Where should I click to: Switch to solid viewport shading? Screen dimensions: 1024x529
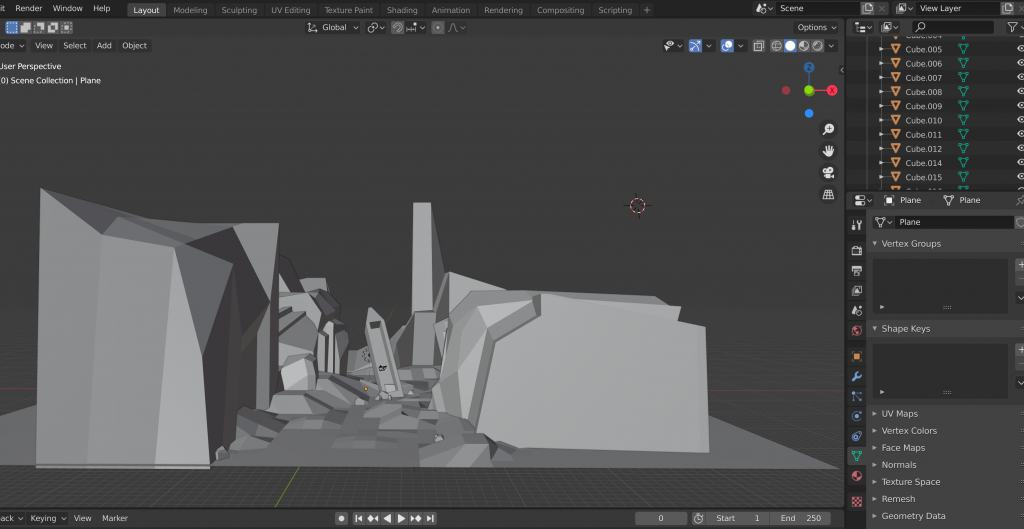click(790, 46)
